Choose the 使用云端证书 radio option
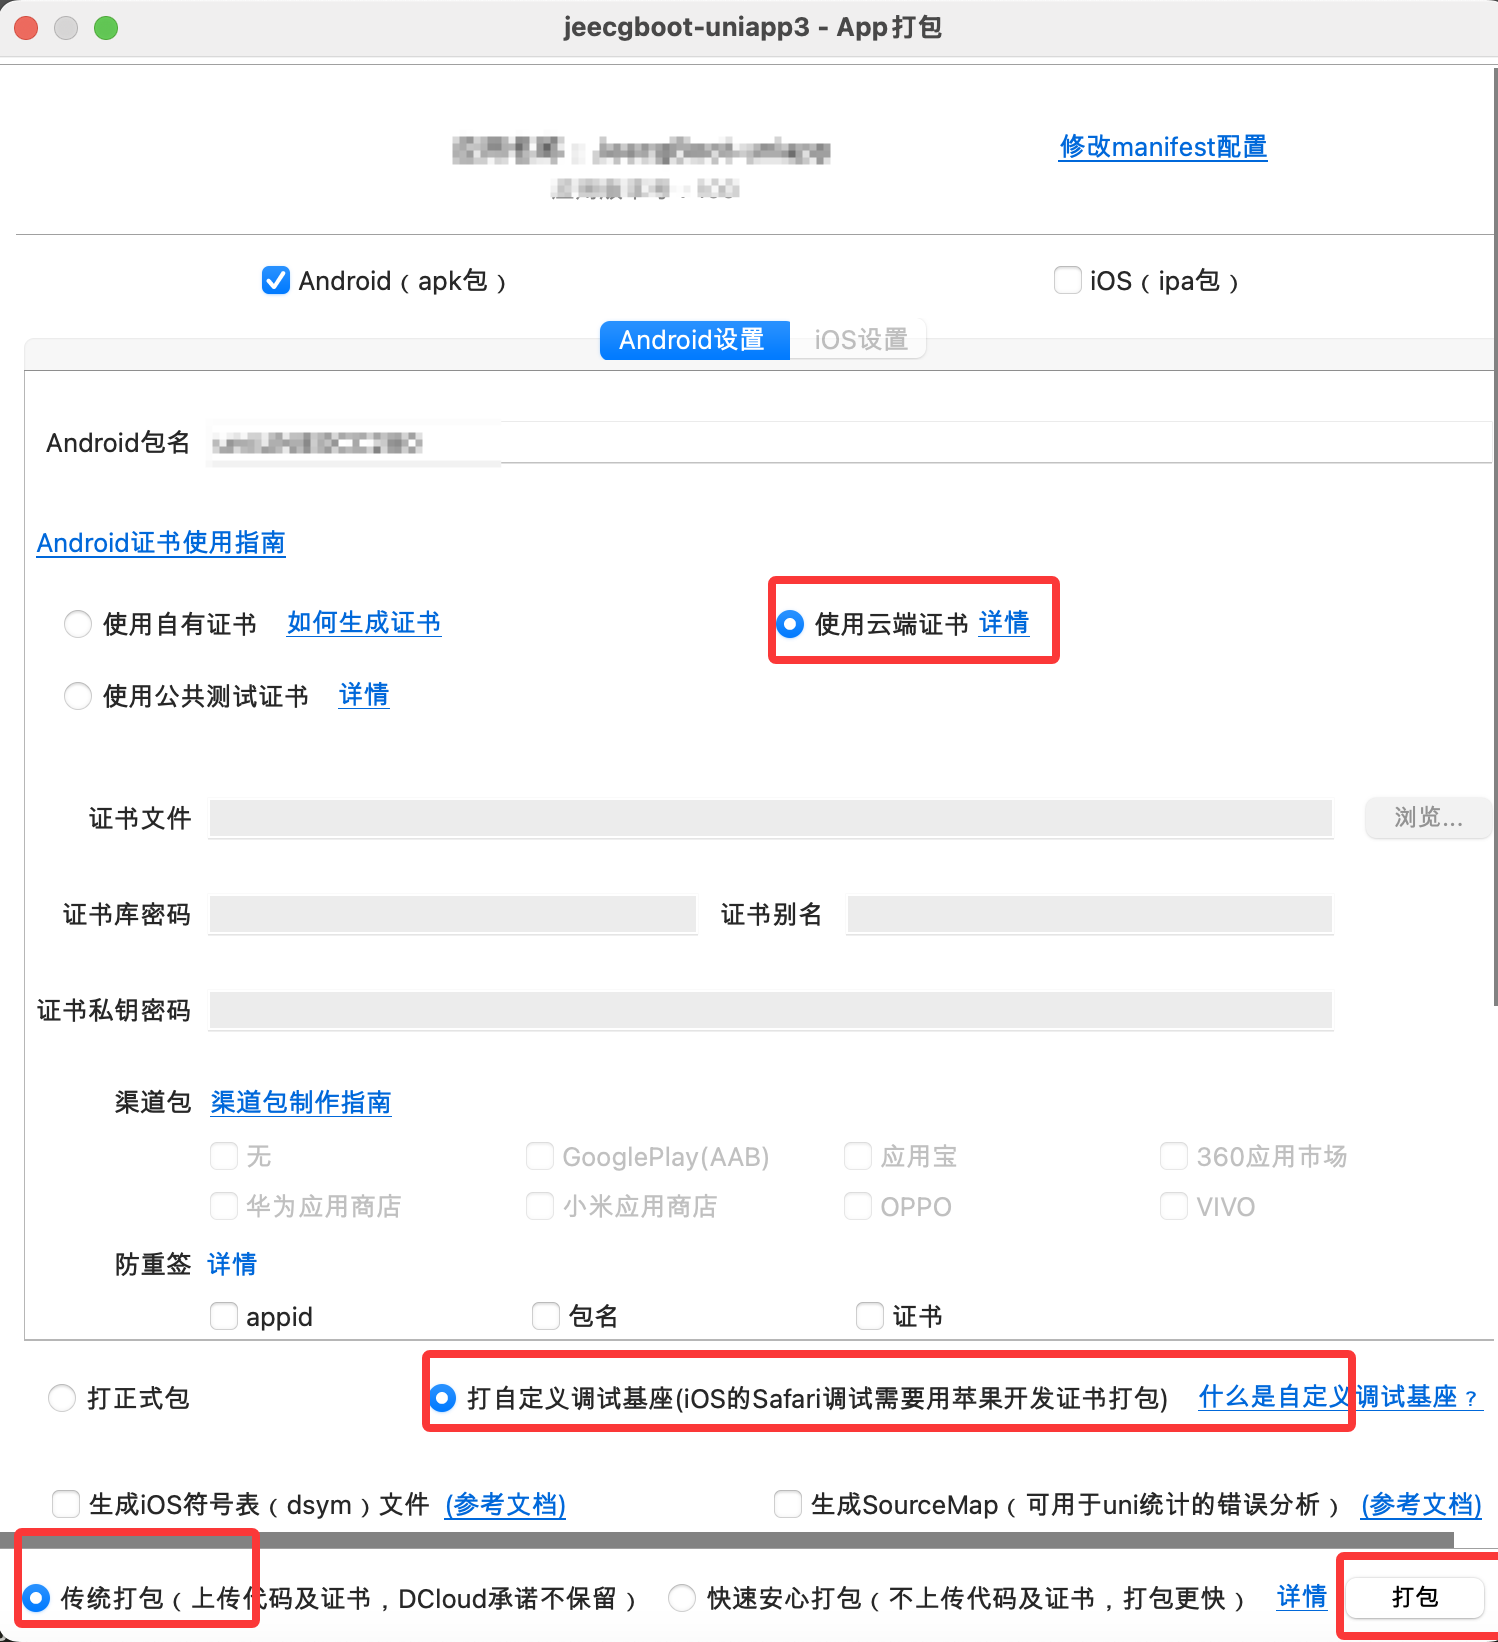This screenshot has width=1498, height=1642. [790, 624]
